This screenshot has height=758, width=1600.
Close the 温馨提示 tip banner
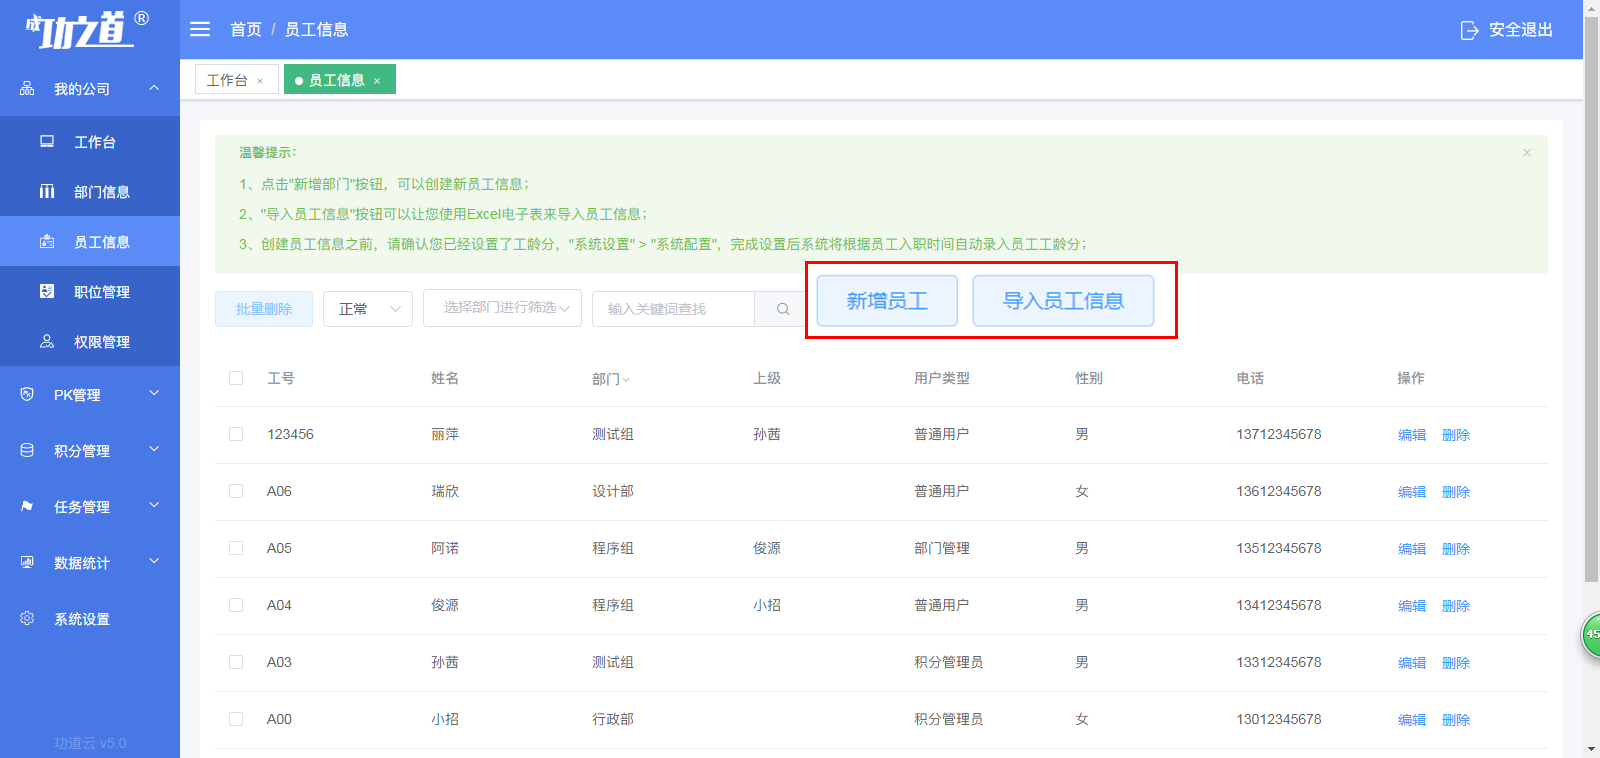point(1527,153)
